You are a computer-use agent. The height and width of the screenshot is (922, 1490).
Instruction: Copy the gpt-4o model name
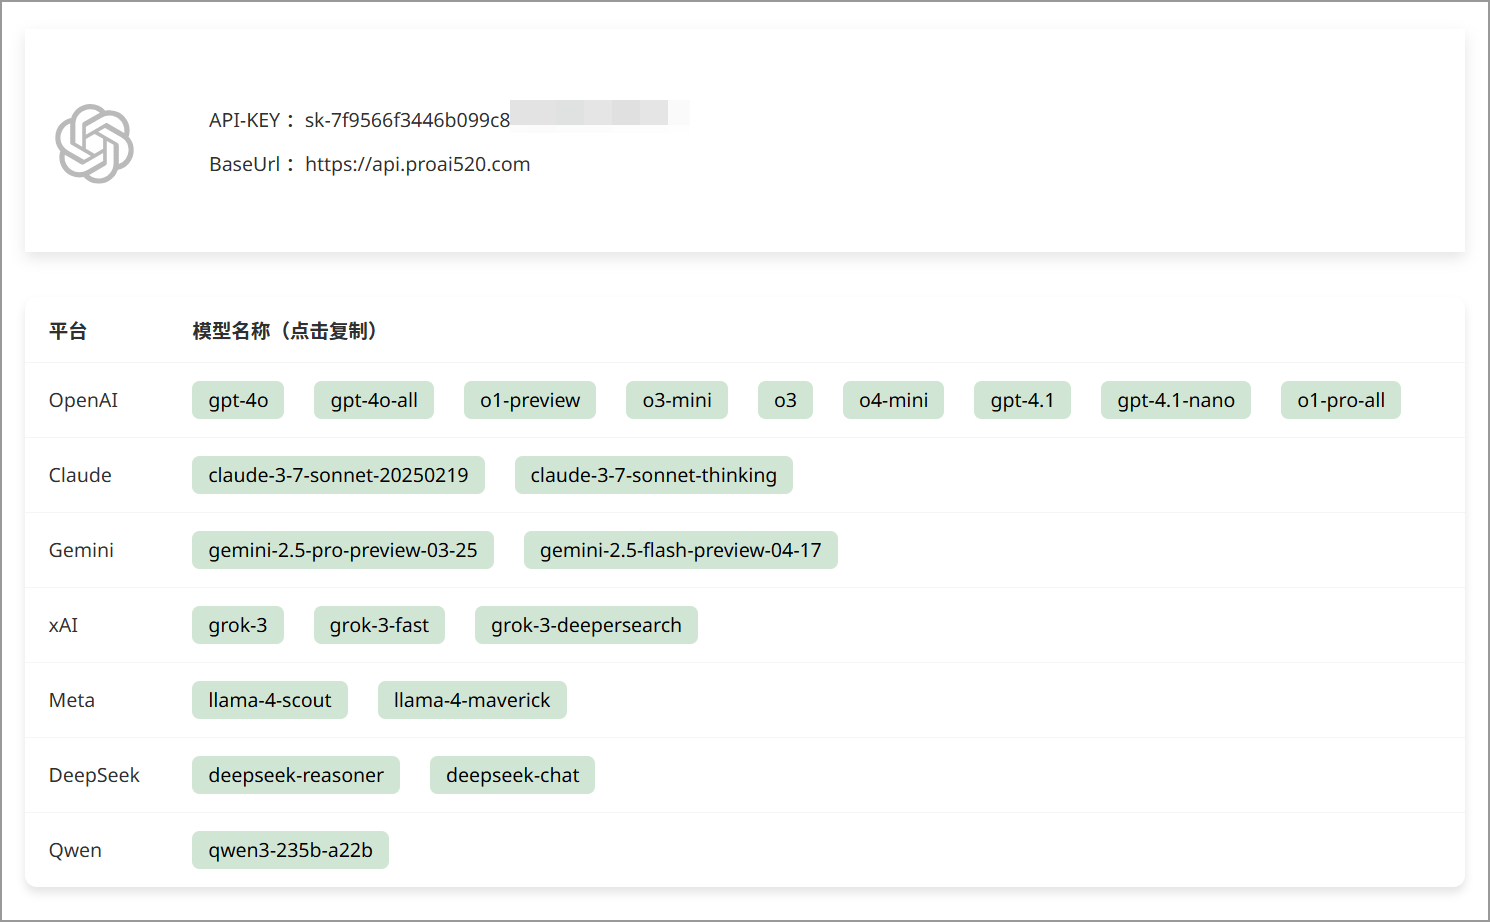[238, 400]
